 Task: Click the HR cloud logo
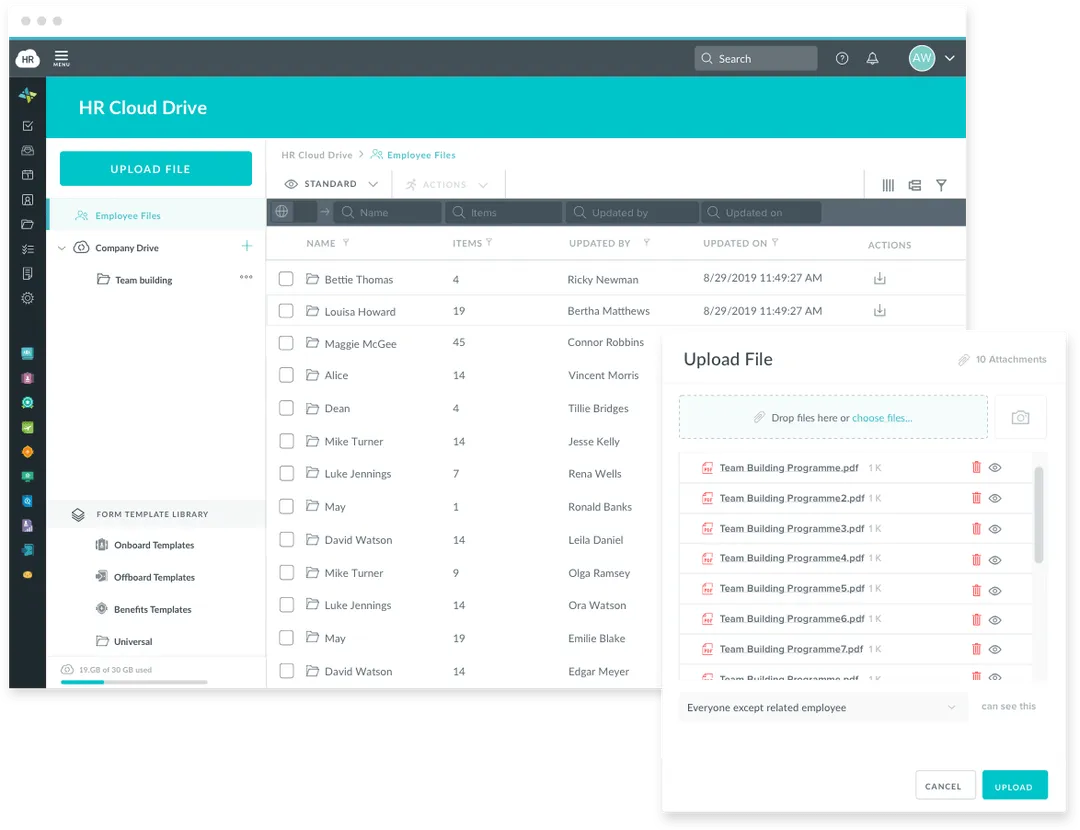pos(28,59)
